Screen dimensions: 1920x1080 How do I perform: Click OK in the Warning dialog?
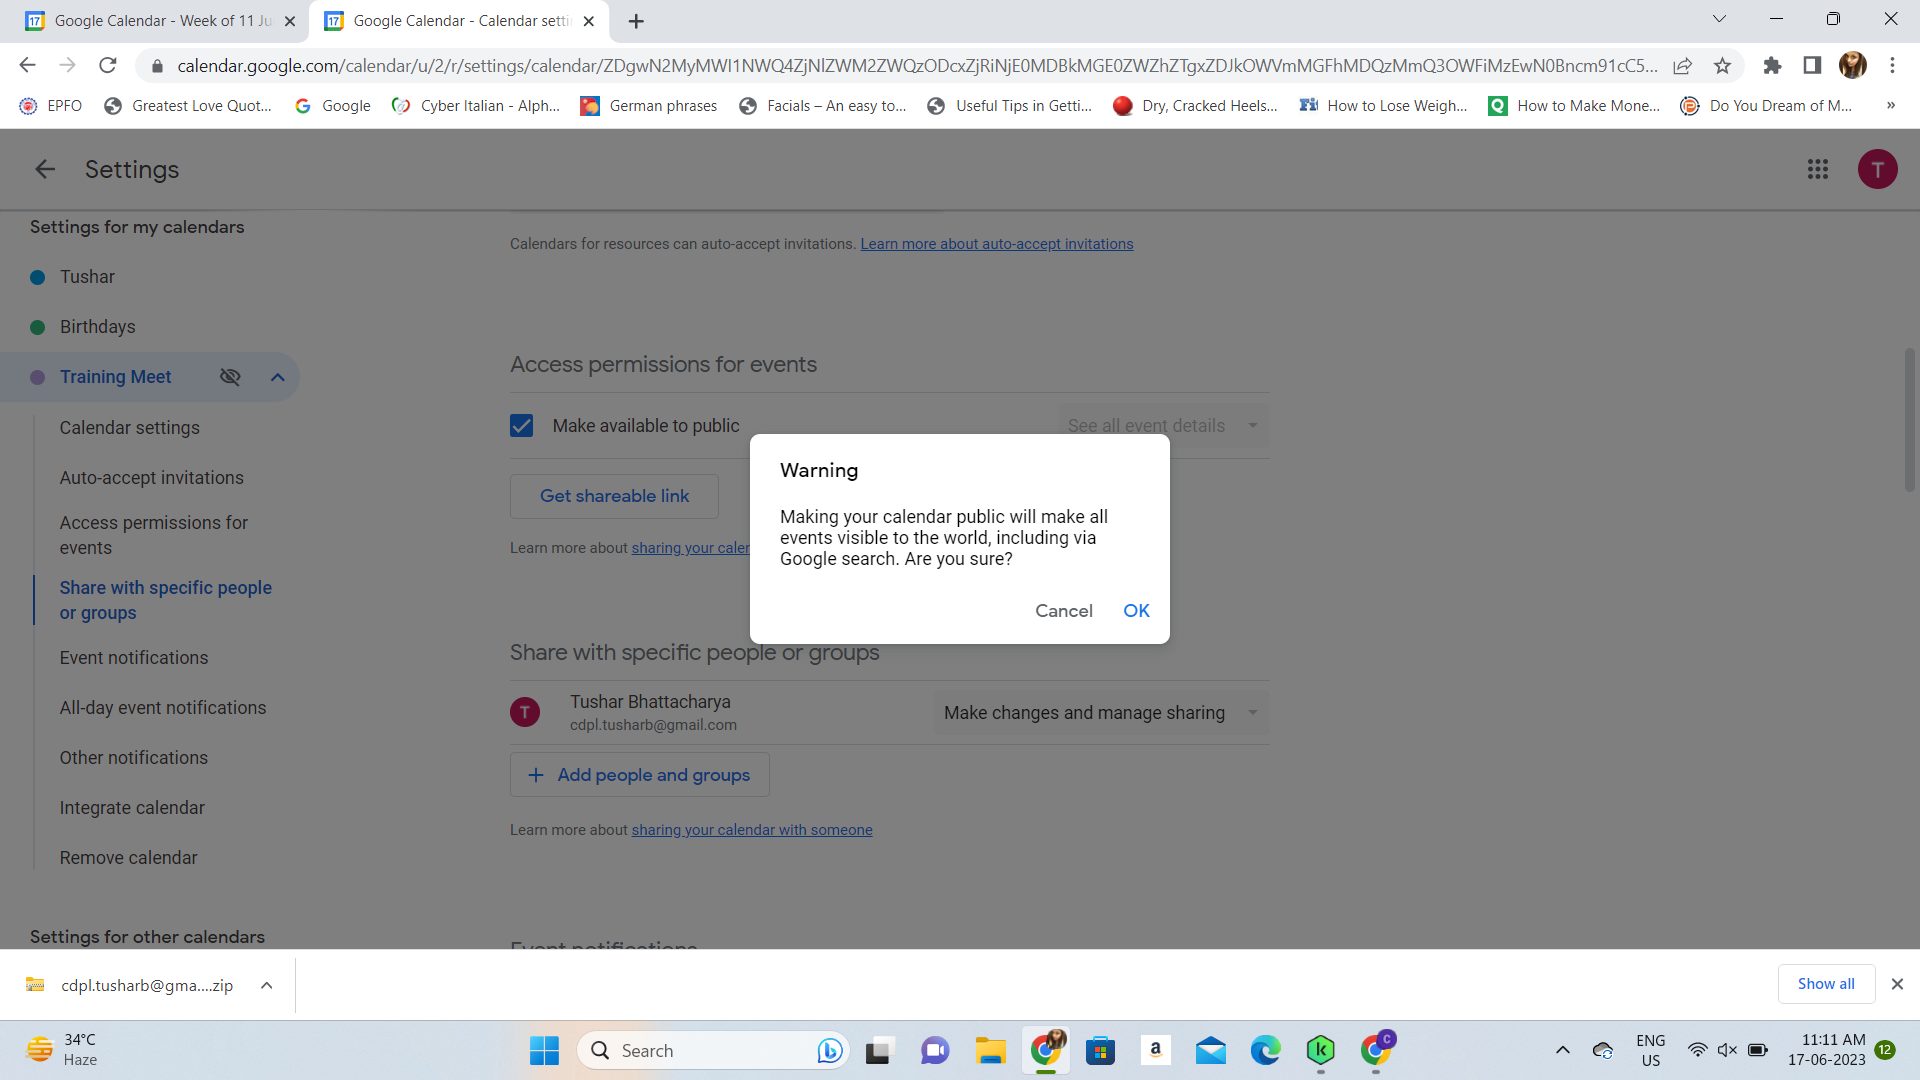[x=1135, y=609]
